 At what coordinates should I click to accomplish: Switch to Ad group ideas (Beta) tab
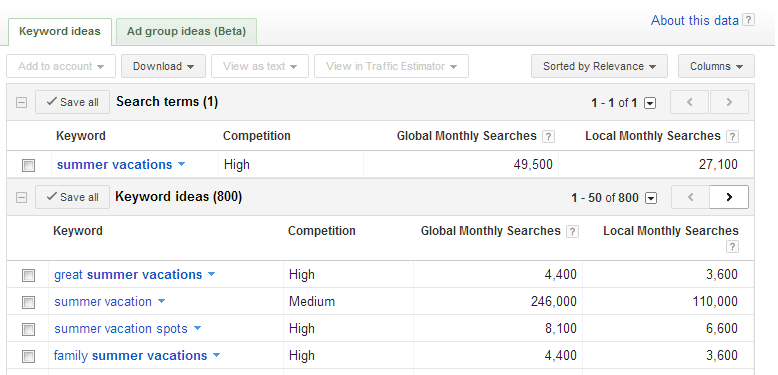point(186,32)
